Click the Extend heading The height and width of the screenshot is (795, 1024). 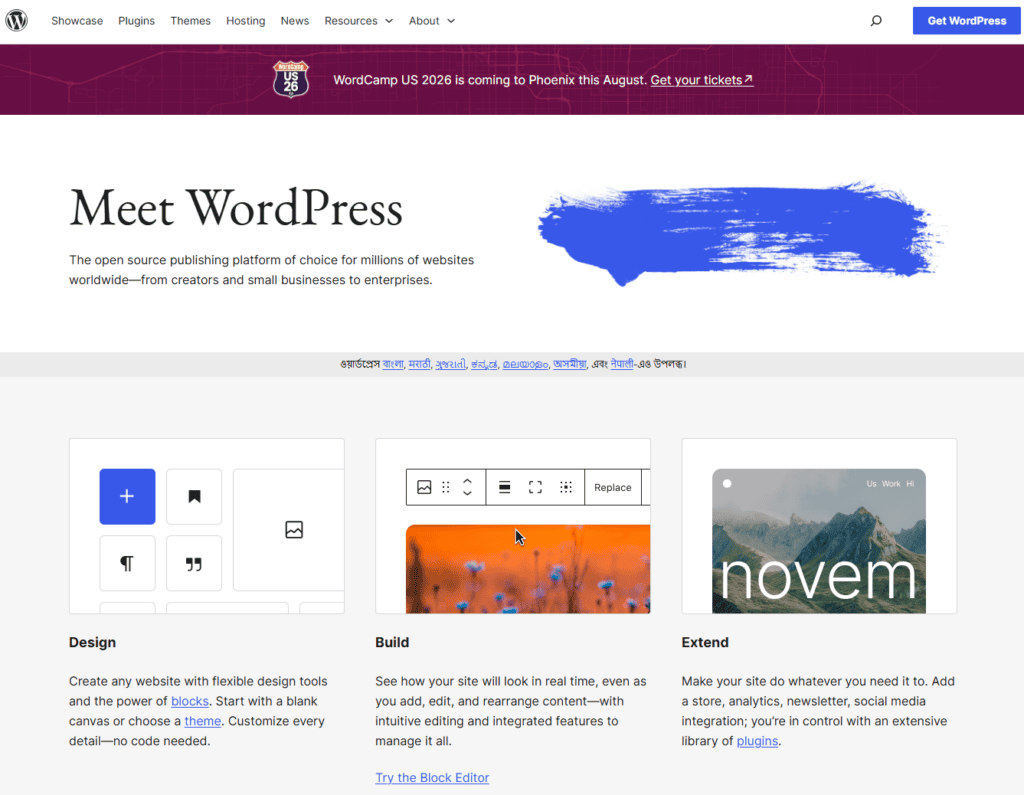click(705, 642)
